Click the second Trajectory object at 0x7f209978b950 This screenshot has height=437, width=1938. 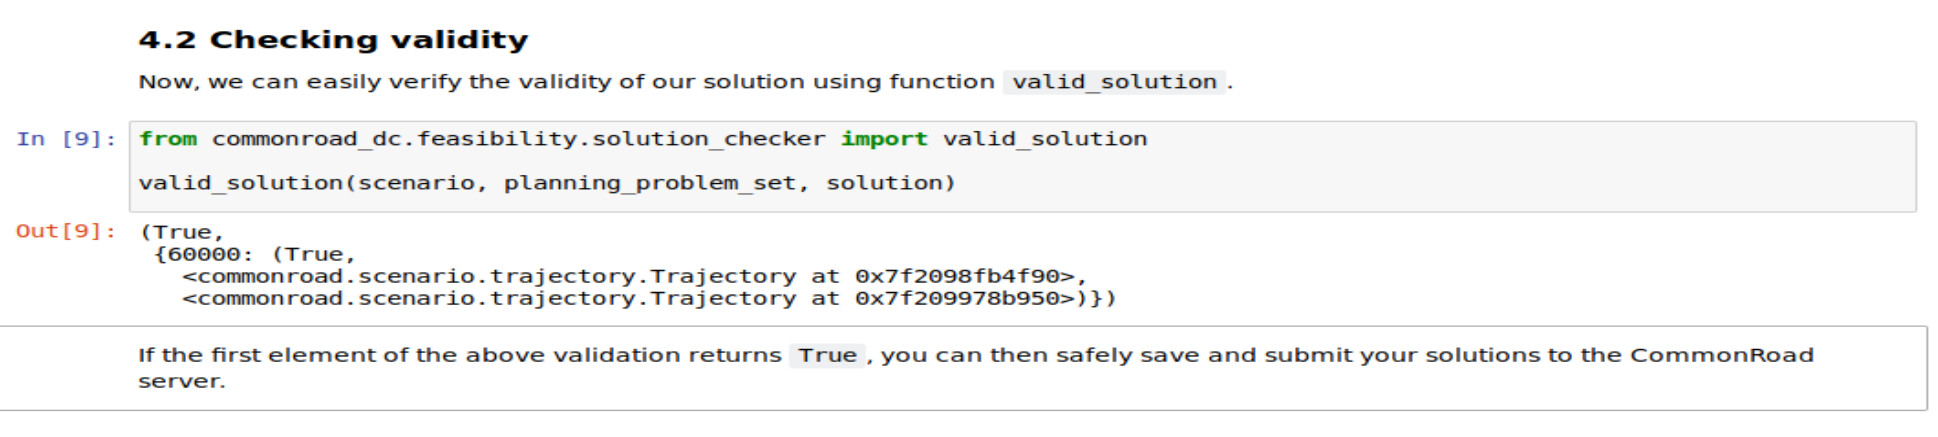point(634,298)
